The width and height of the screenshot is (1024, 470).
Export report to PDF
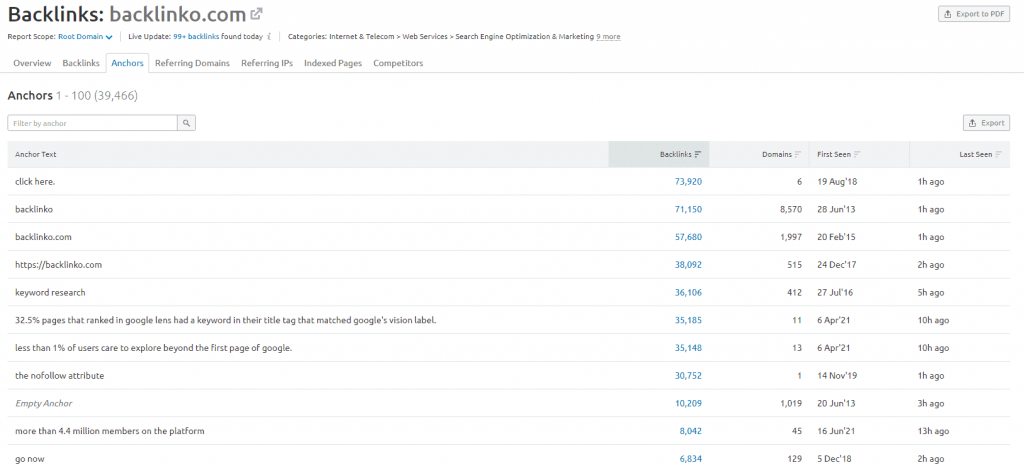click(x=974, y=14)
